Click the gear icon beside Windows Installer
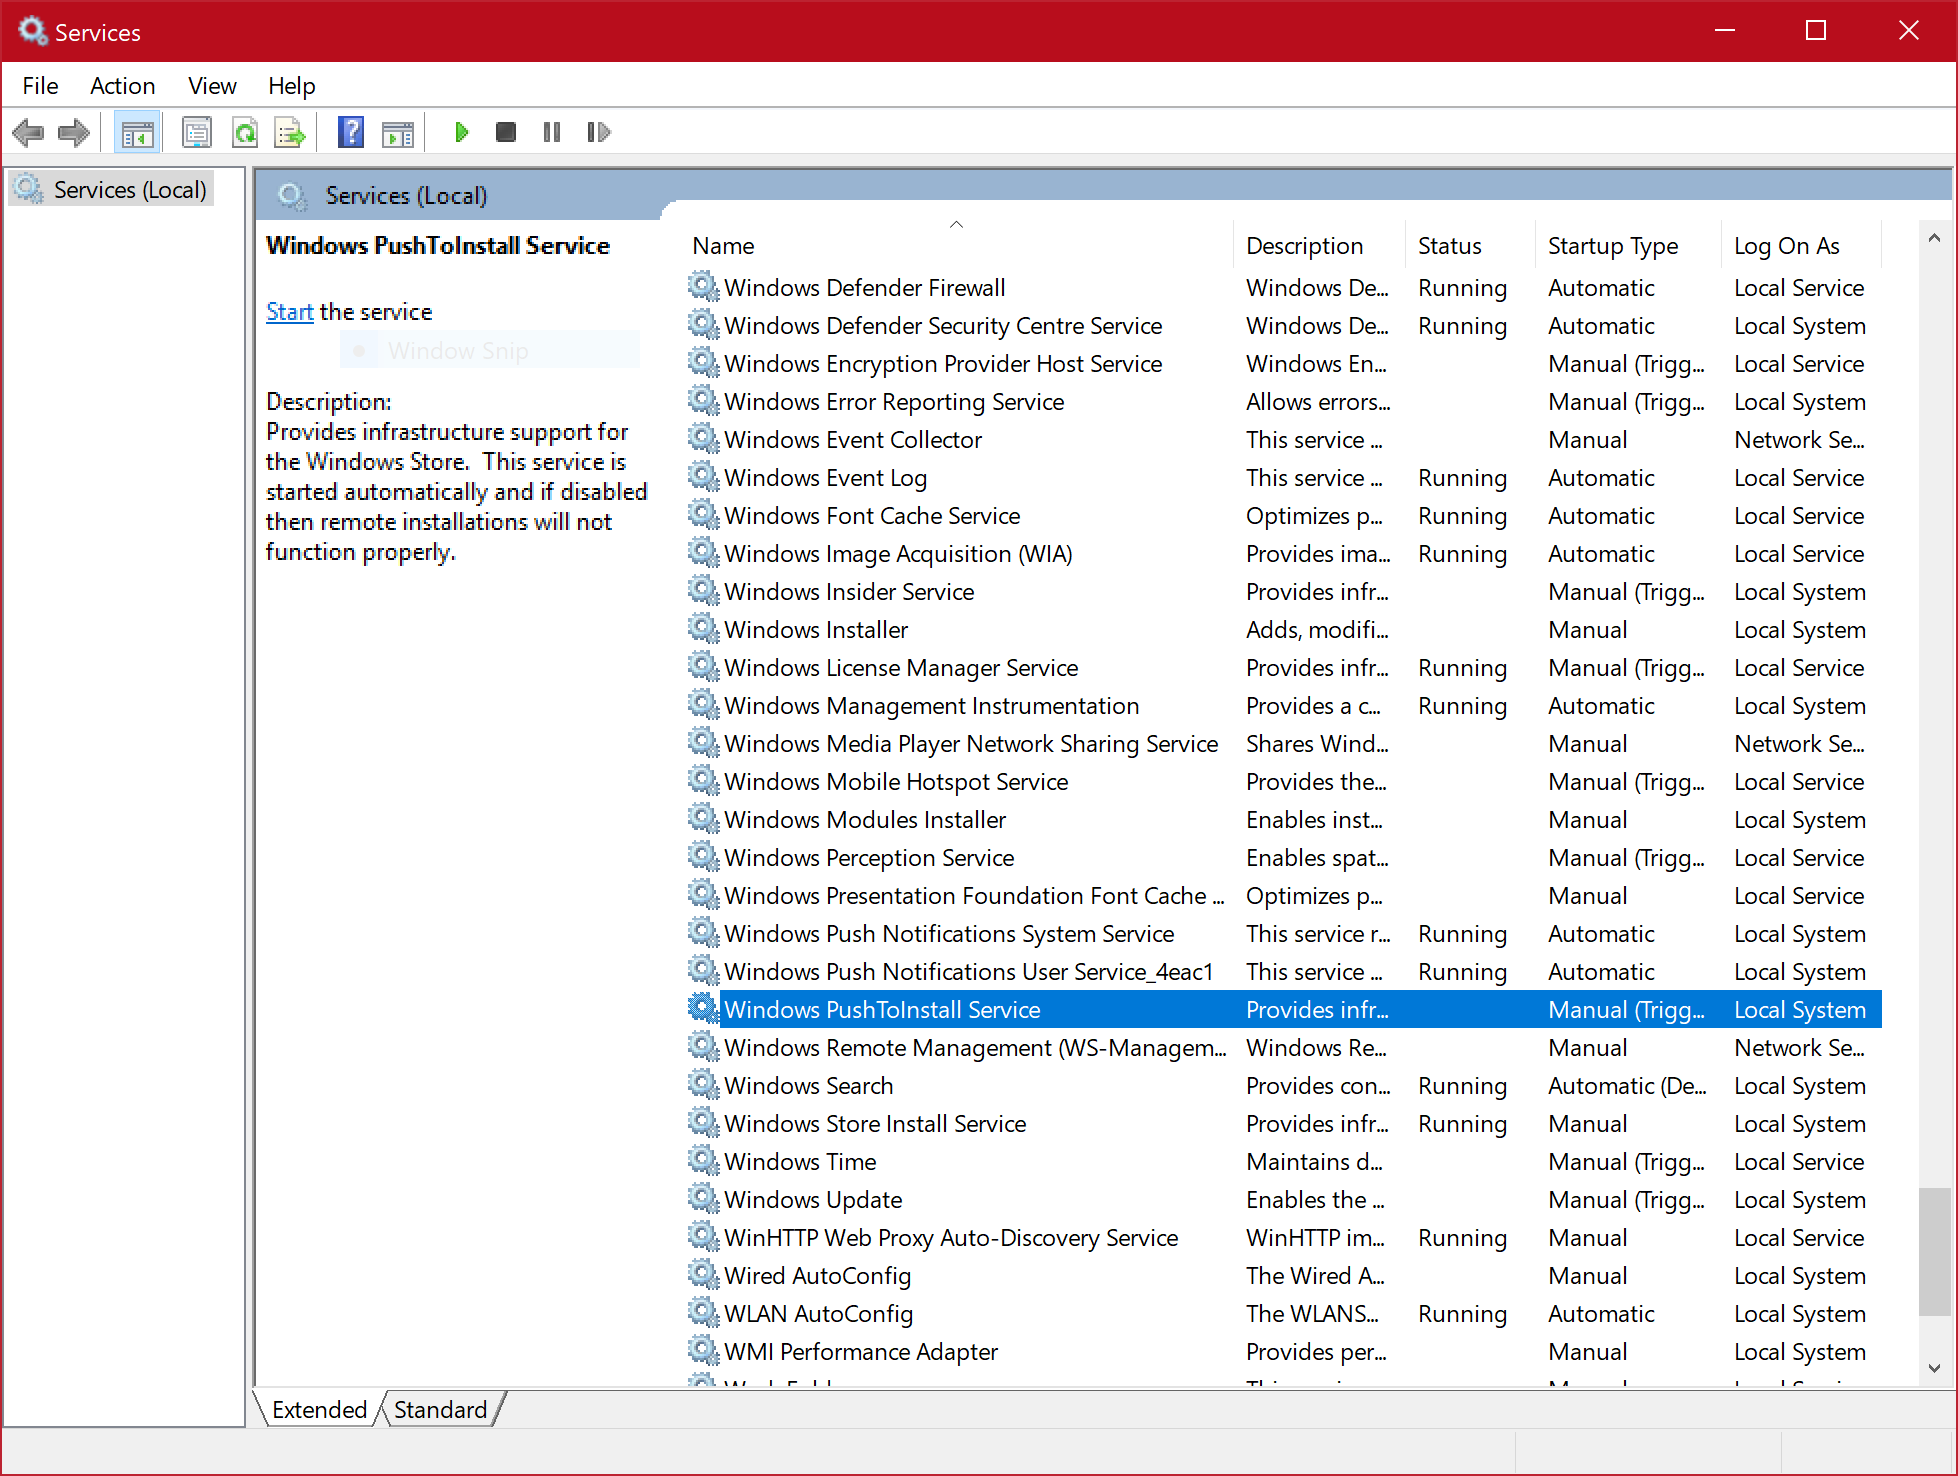The height and width of the screenshot is (1476, 1958). point(704,629)
